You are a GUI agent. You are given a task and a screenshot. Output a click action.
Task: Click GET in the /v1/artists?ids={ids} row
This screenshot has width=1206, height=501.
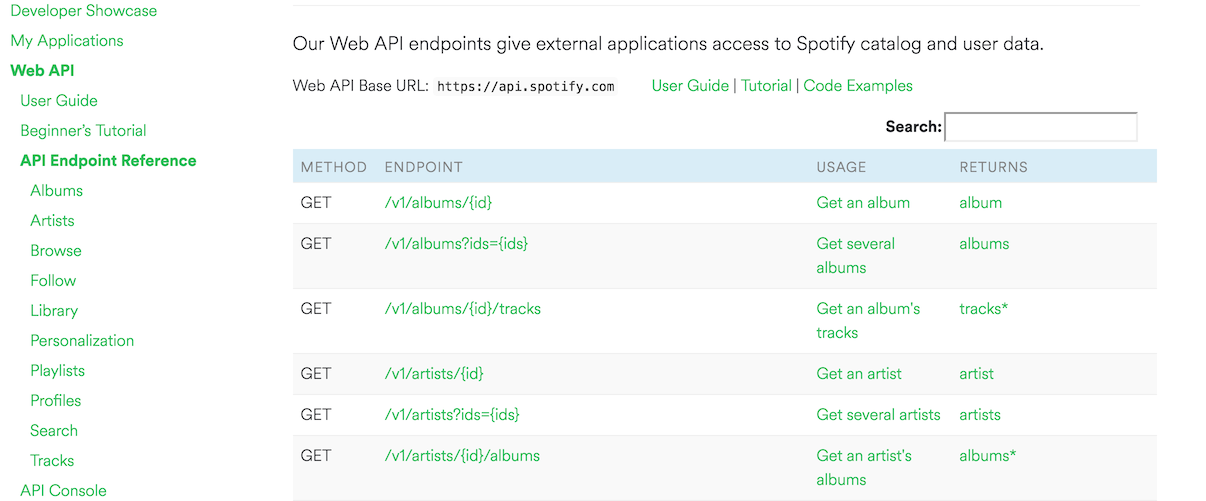[316, 415]
